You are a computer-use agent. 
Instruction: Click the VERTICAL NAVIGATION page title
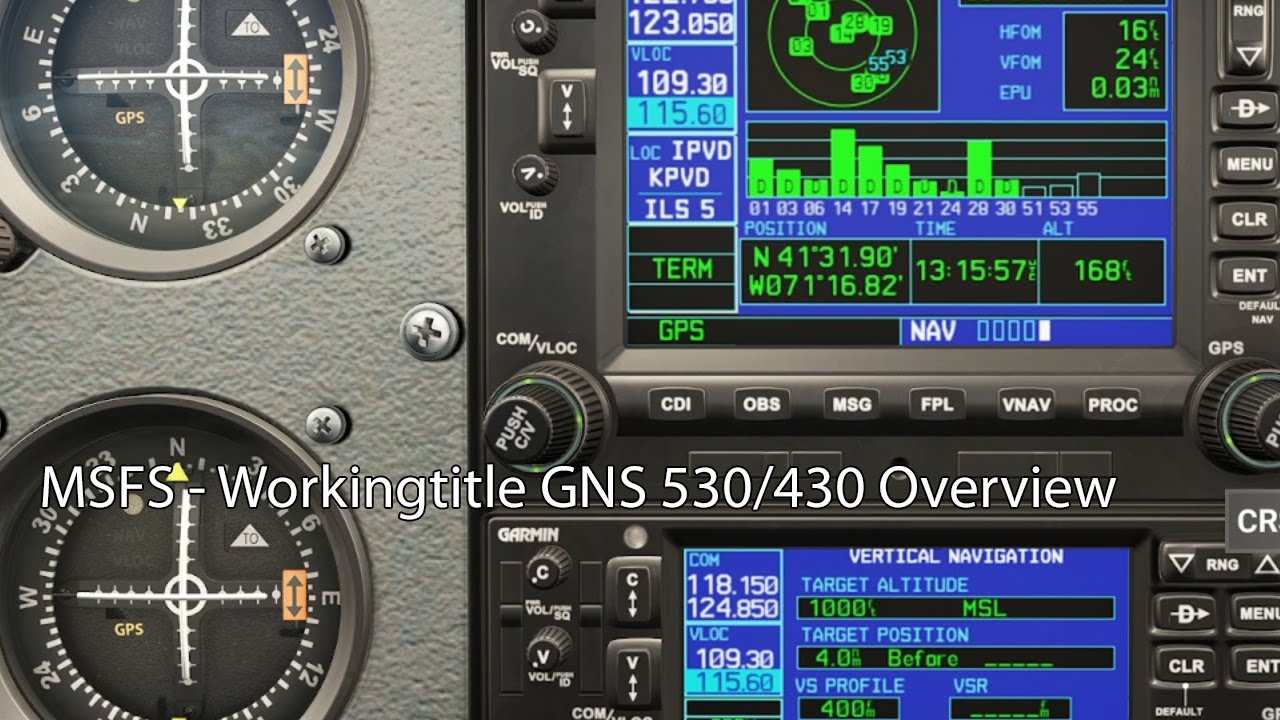[x=956, y=556]
